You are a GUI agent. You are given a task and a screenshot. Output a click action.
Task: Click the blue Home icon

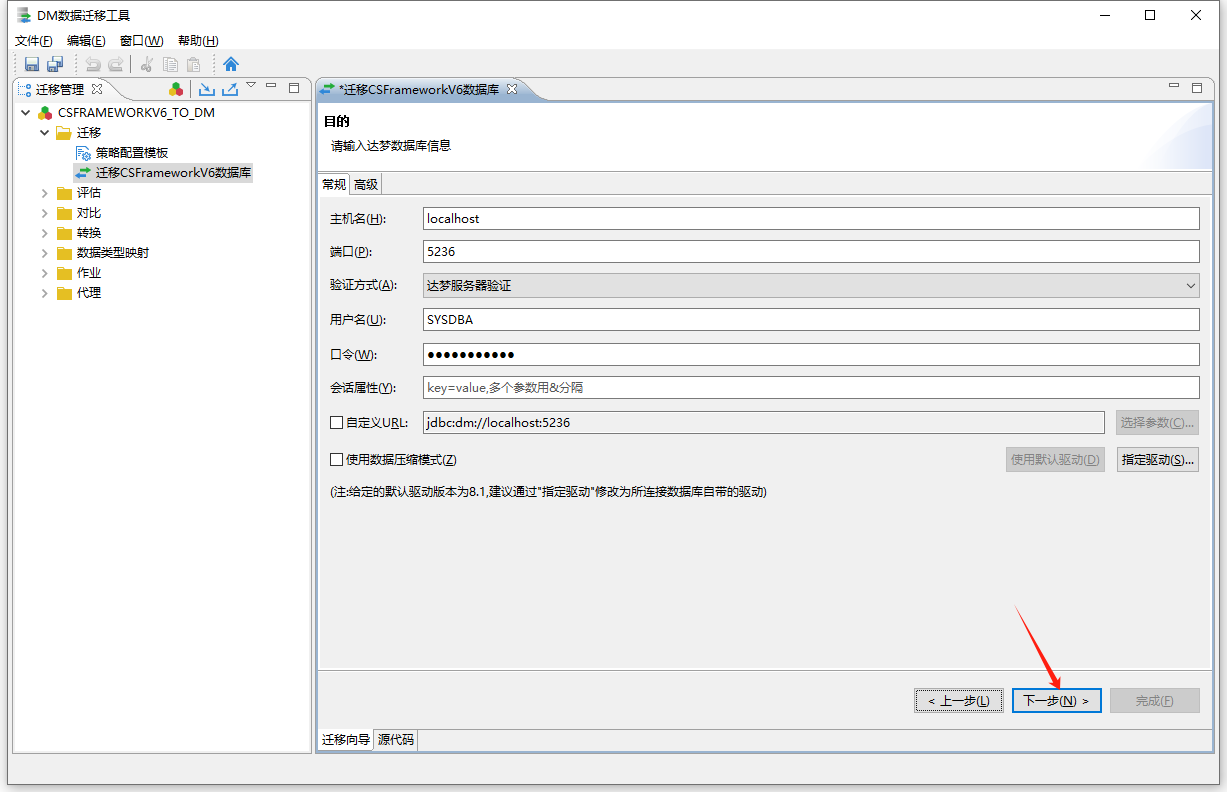[x=231, y=64]
